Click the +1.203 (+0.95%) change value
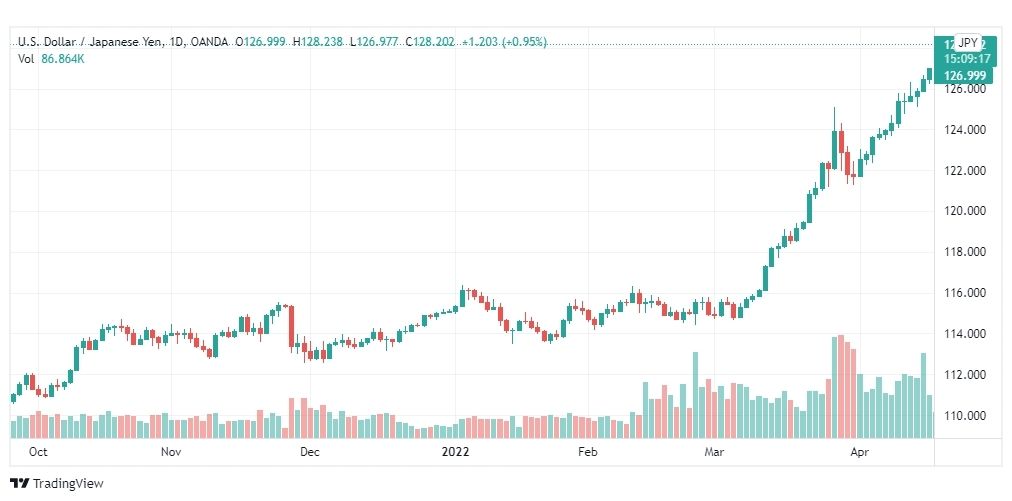 504,42
